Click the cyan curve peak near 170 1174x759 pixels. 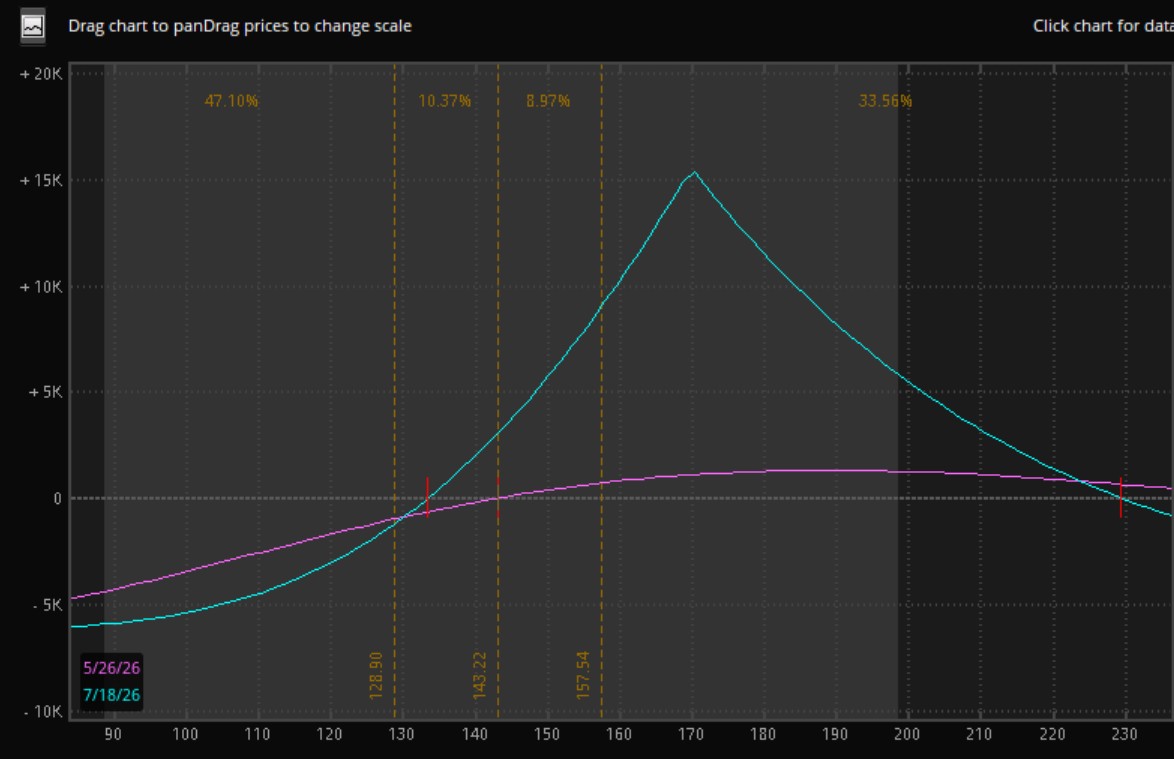click(694, 173)
